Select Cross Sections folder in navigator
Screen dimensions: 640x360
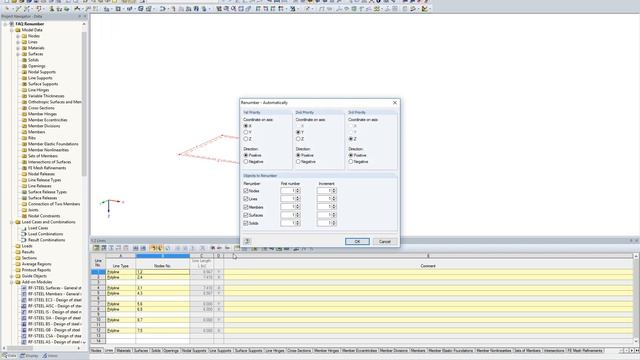pos(41,108)
